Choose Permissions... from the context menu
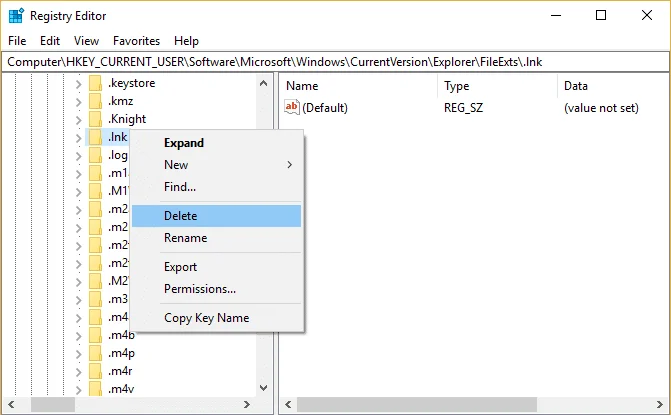 tap(217, 289)
